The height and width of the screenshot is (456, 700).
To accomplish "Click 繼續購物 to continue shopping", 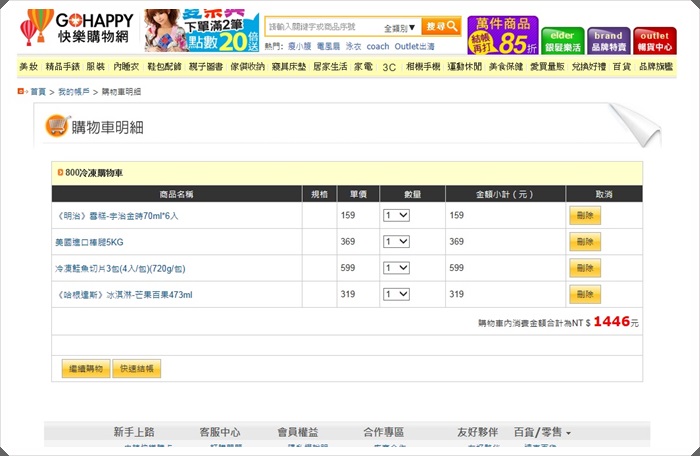I will pos(84,369).
